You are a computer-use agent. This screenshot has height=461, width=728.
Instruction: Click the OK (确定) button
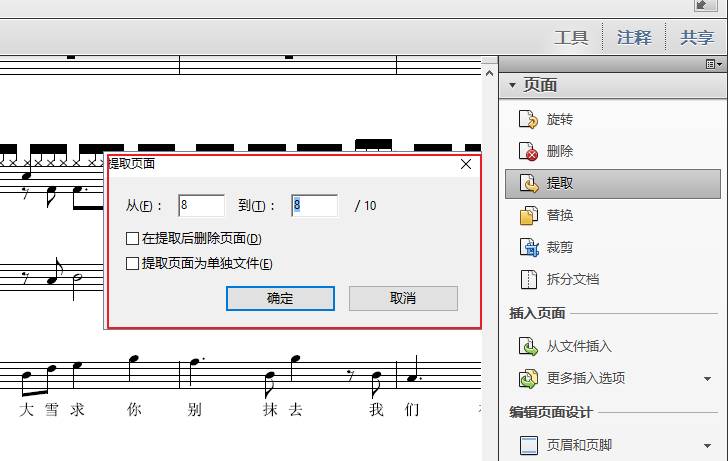pos(280,298)
